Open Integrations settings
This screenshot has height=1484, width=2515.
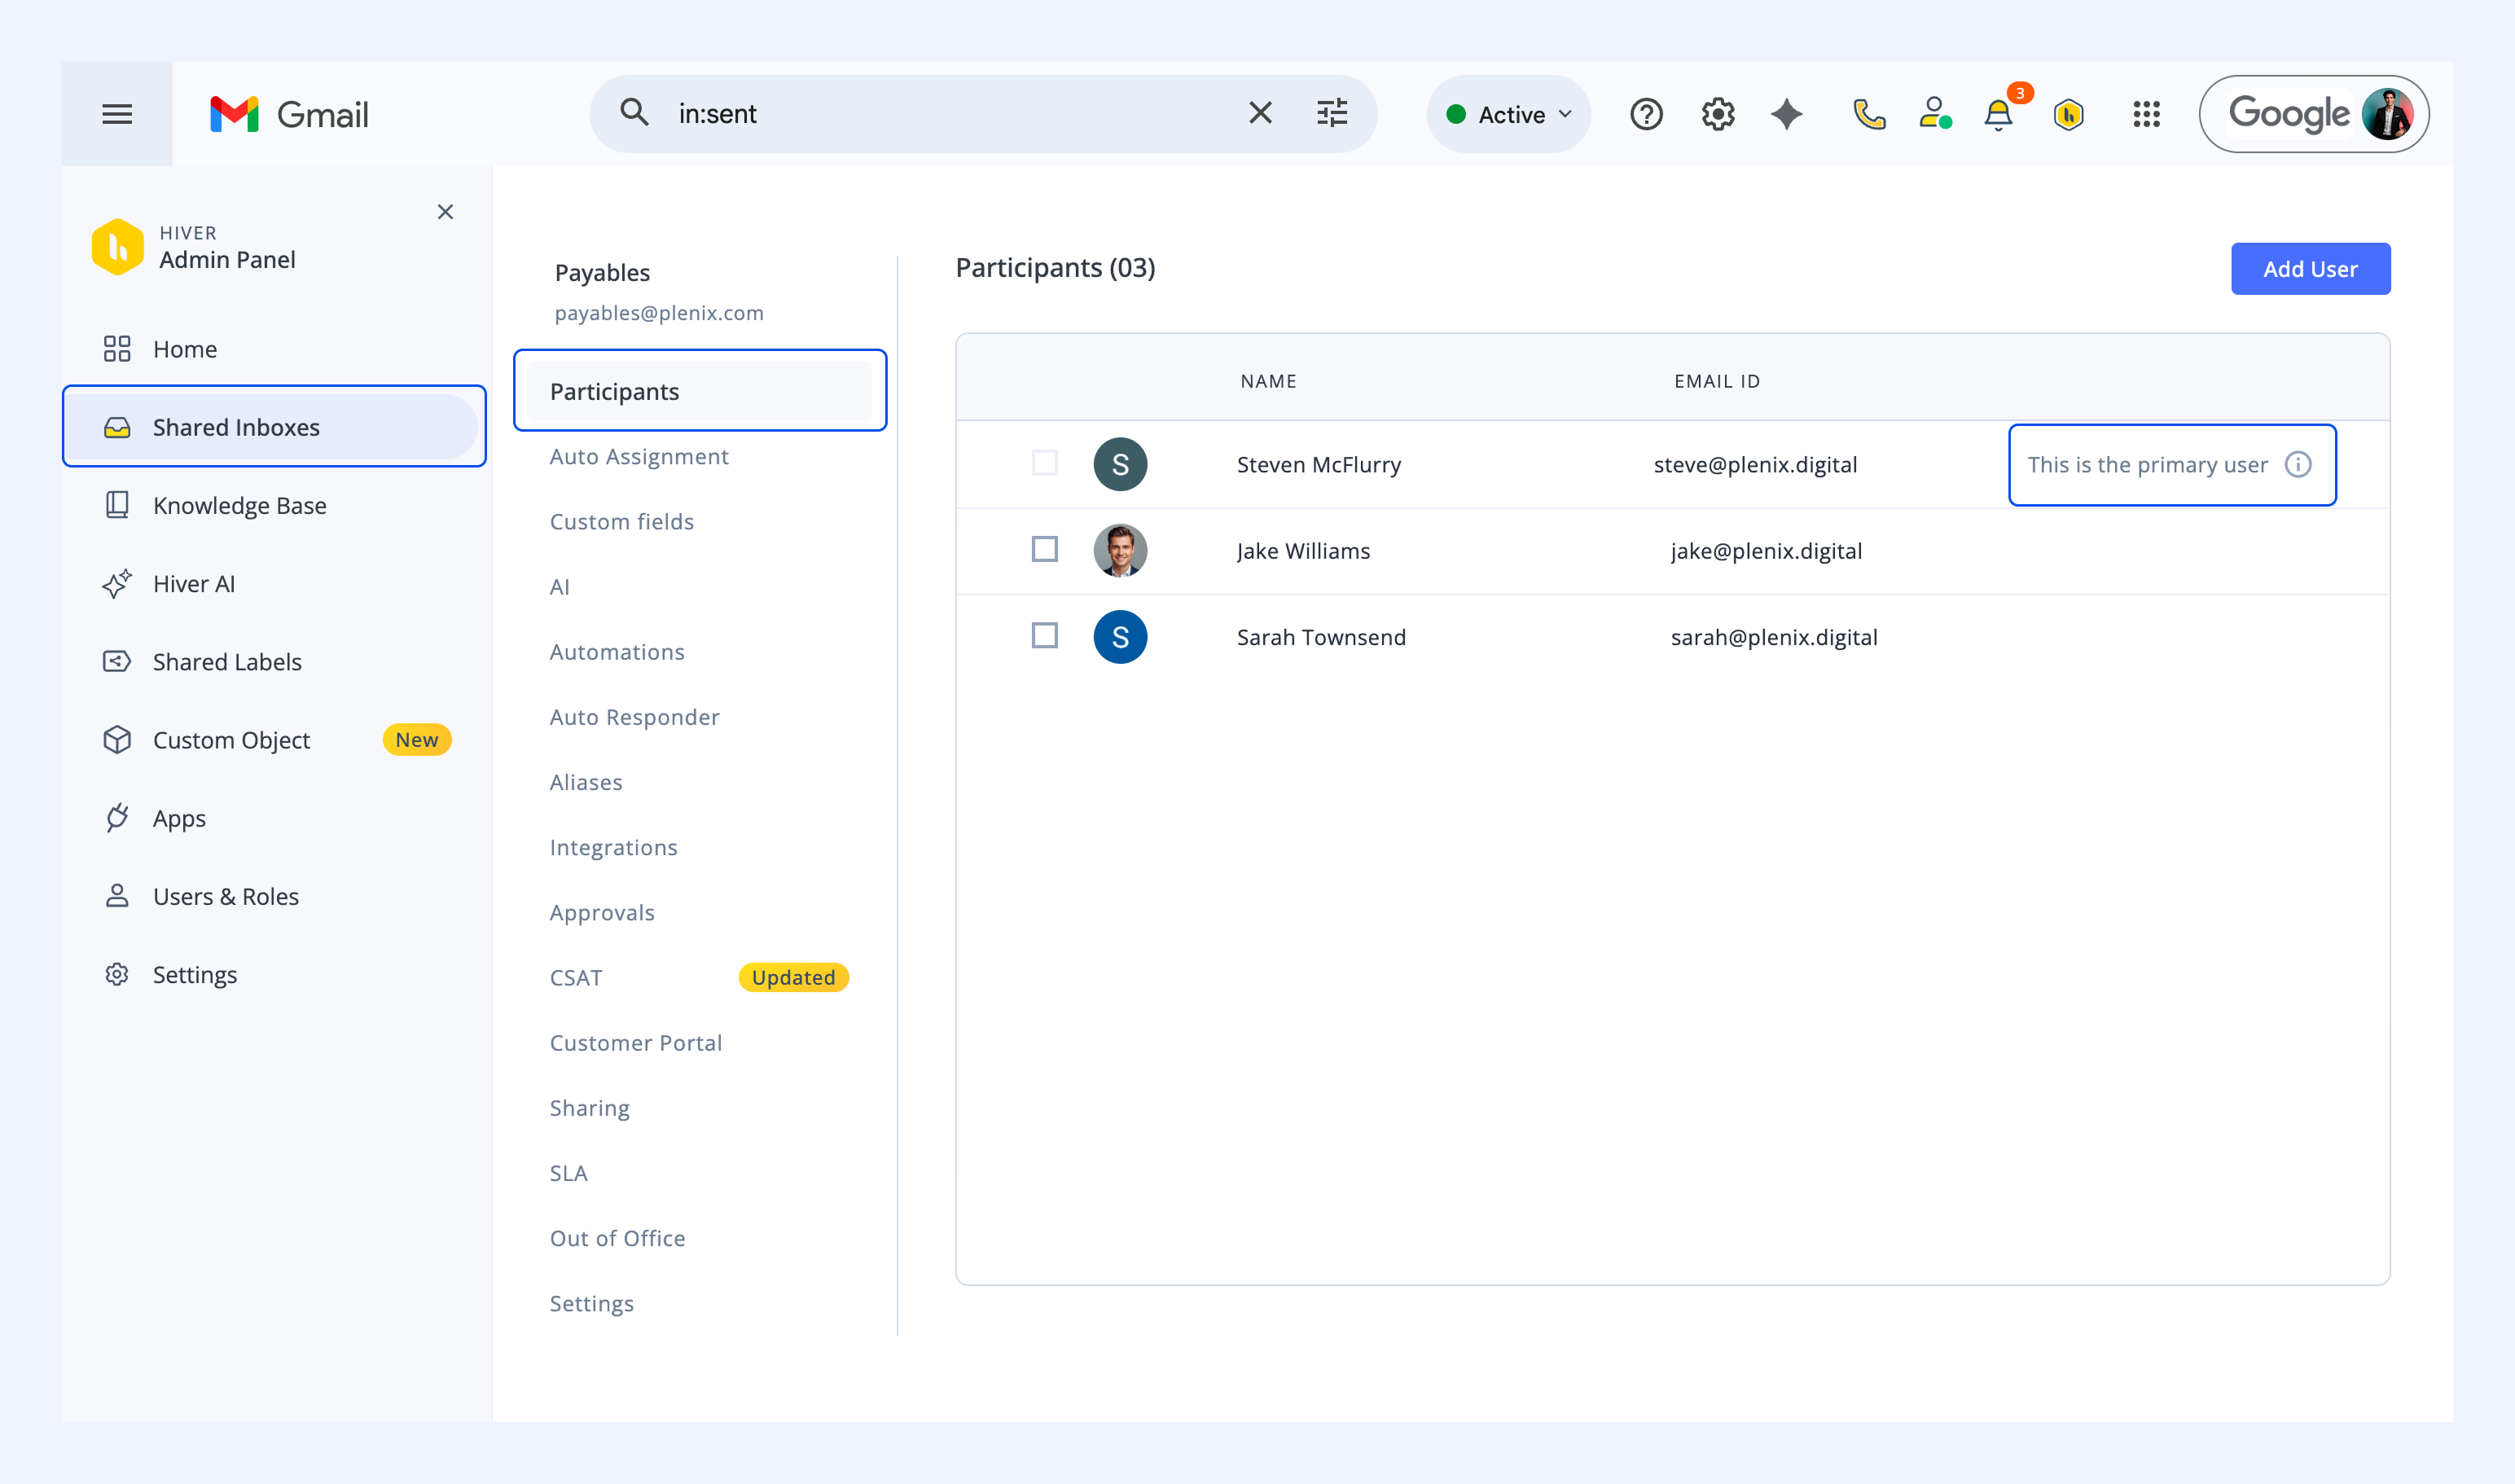[614, 848]
